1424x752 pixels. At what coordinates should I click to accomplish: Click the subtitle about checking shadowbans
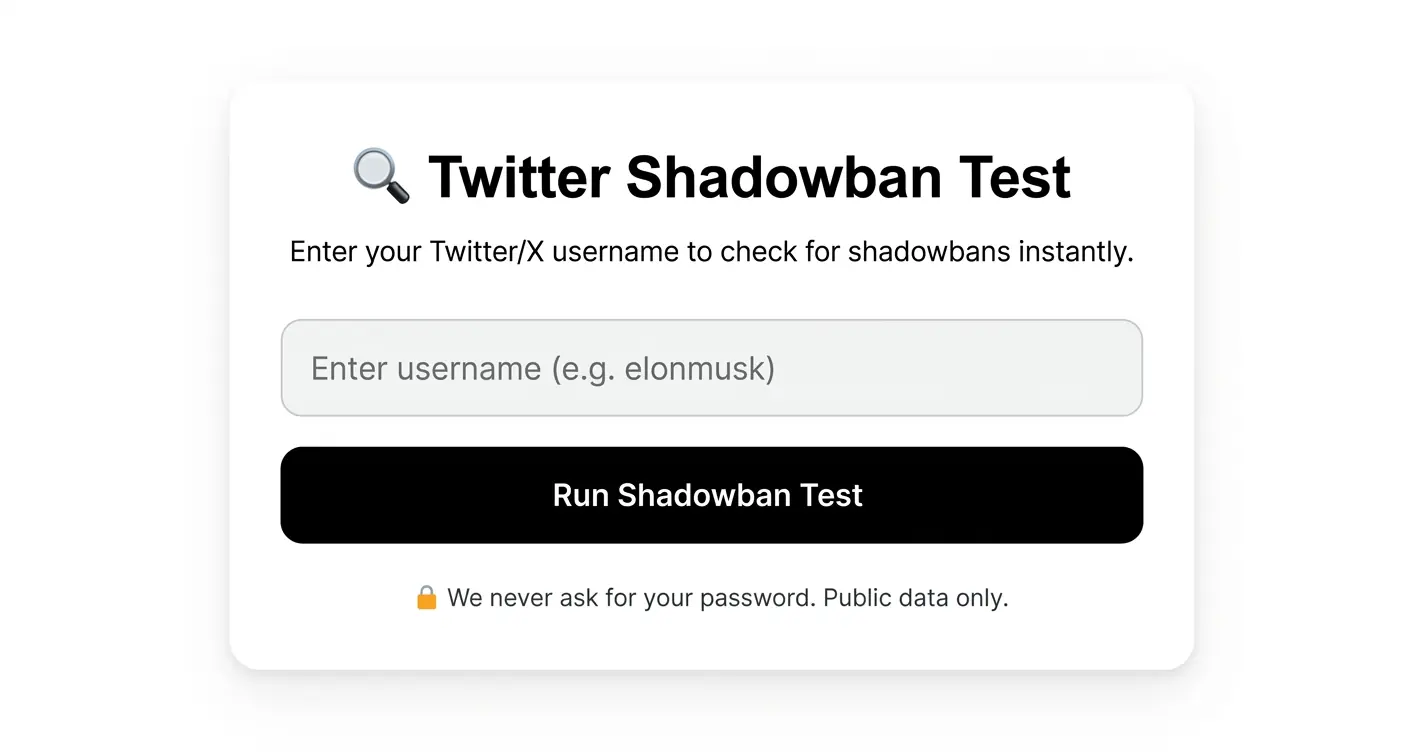pos(711,251)
